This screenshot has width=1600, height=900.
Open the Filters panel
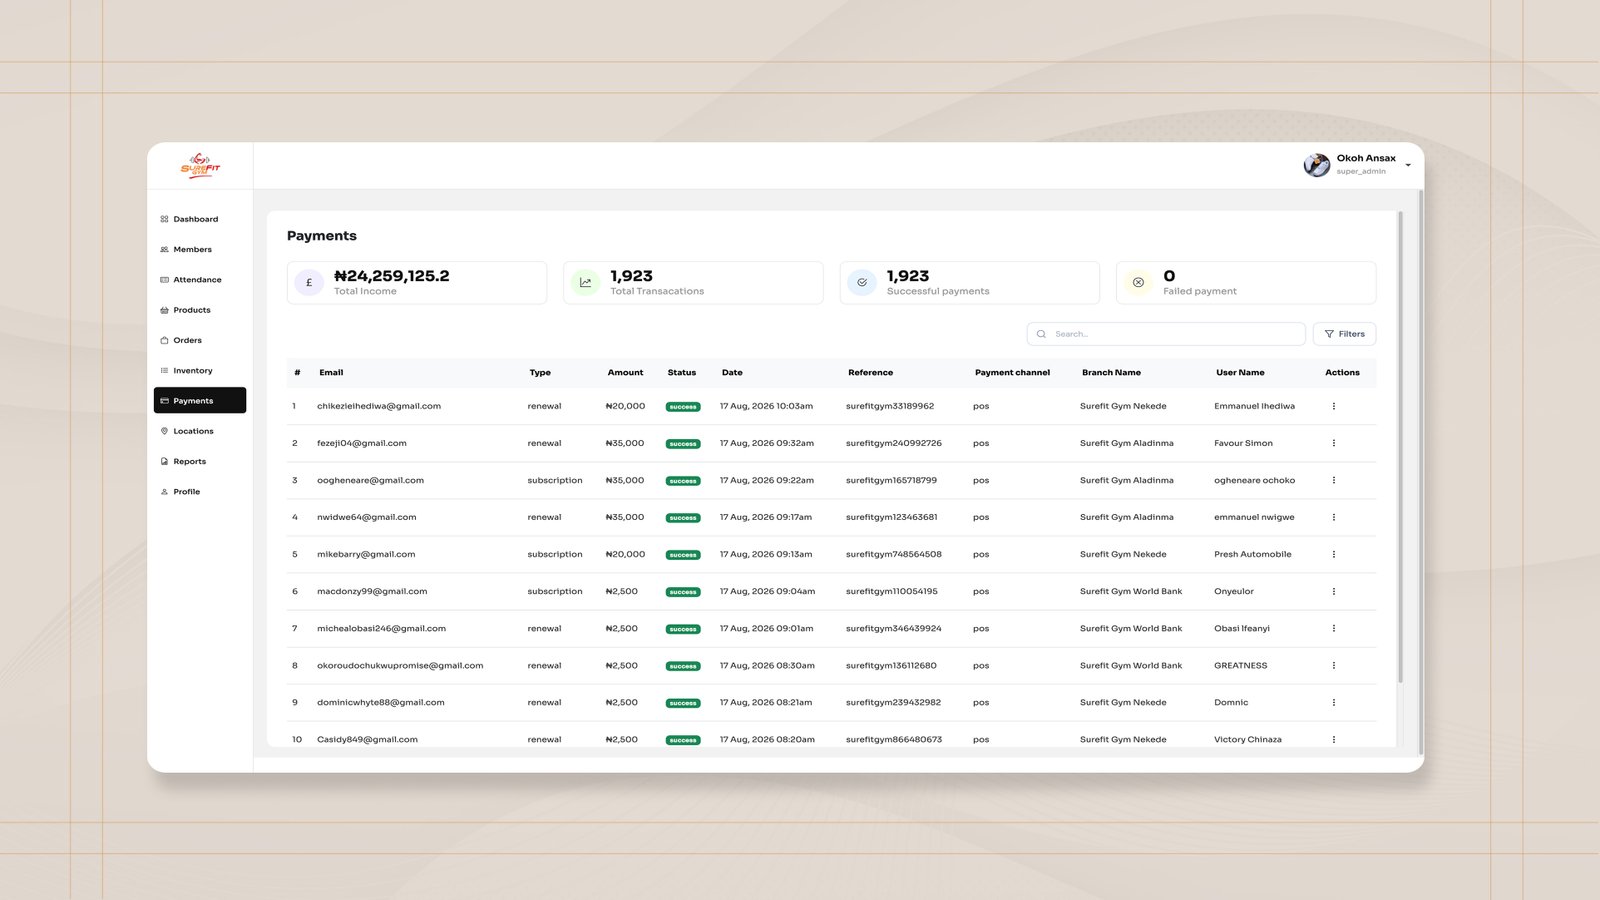click(1344, 334)
